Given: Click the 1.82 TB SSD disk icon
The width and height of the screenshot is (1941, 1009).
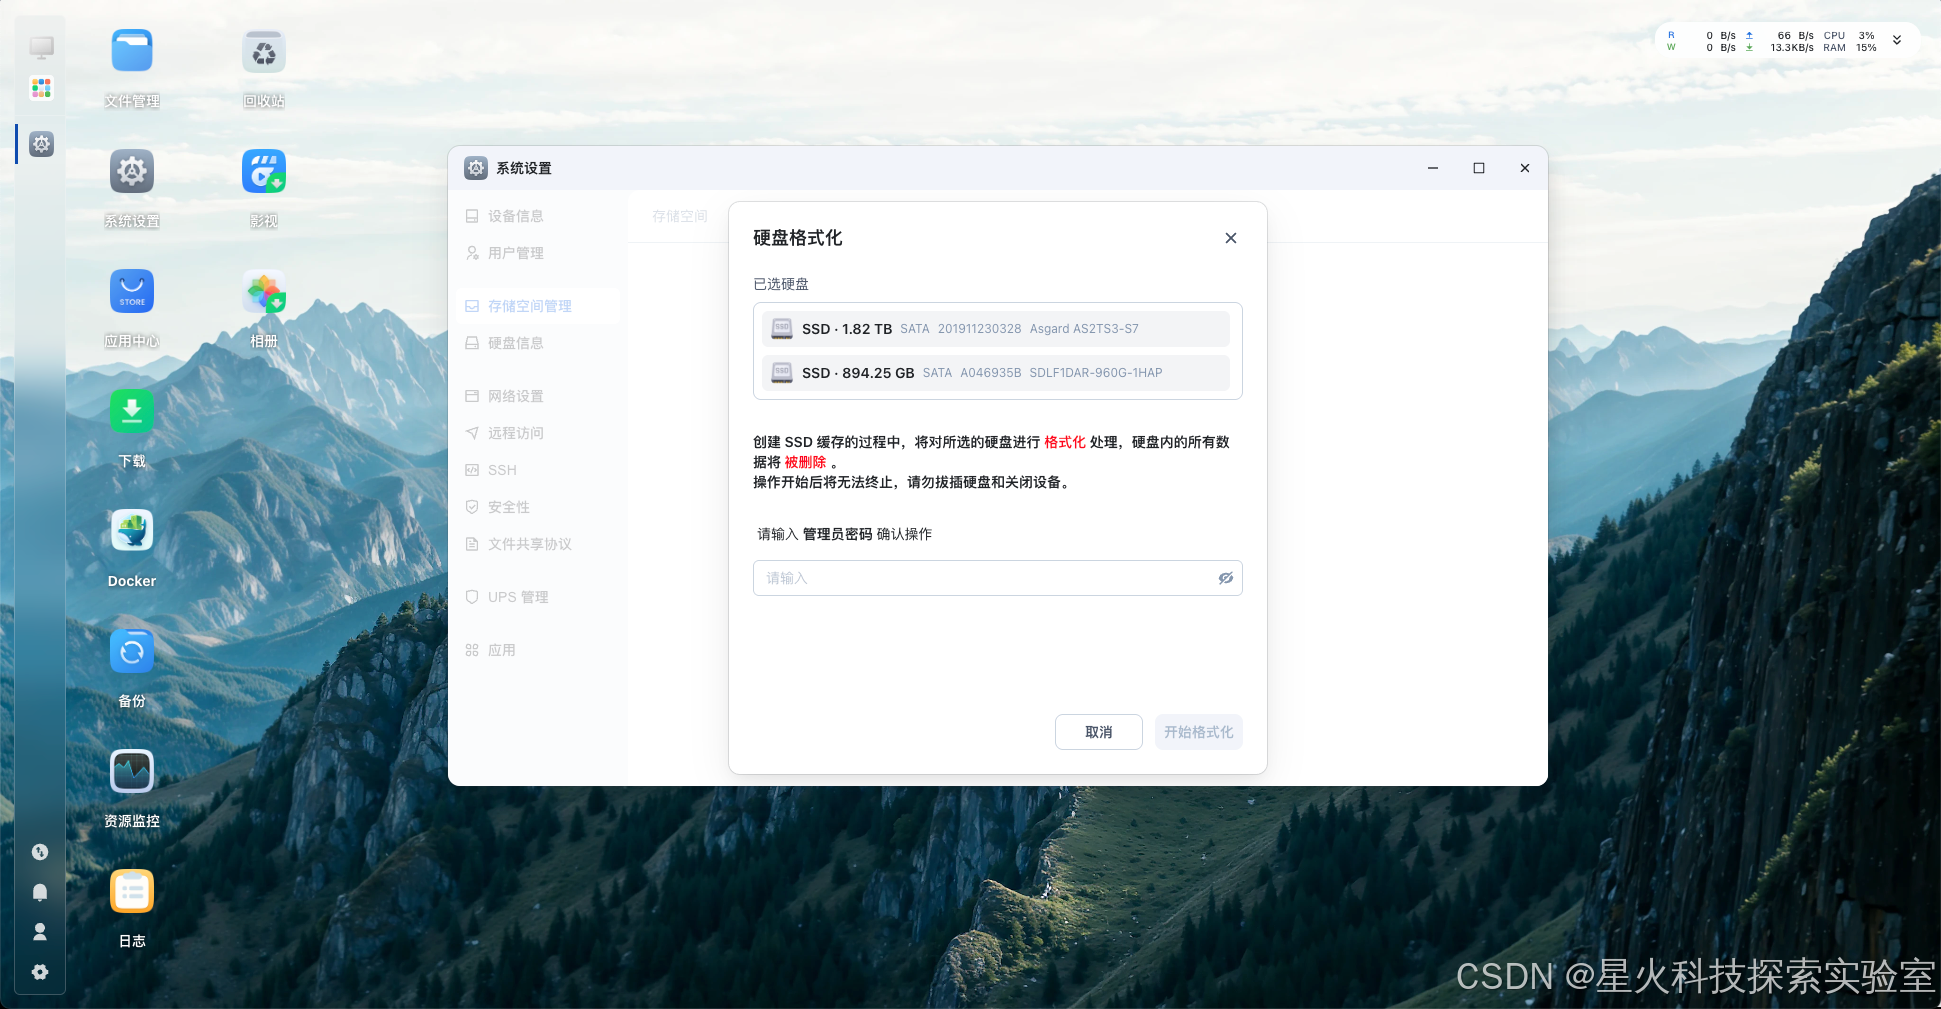Looking at the screenshot, I should pyautogui.click(x=782, y=328).
